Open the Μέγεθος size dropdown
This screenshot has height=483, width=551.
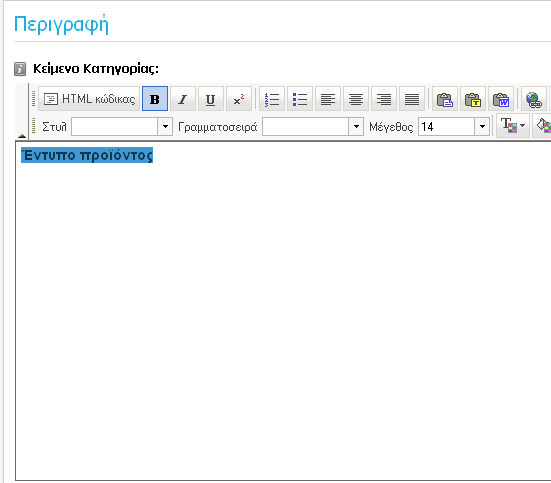[482, 126]
